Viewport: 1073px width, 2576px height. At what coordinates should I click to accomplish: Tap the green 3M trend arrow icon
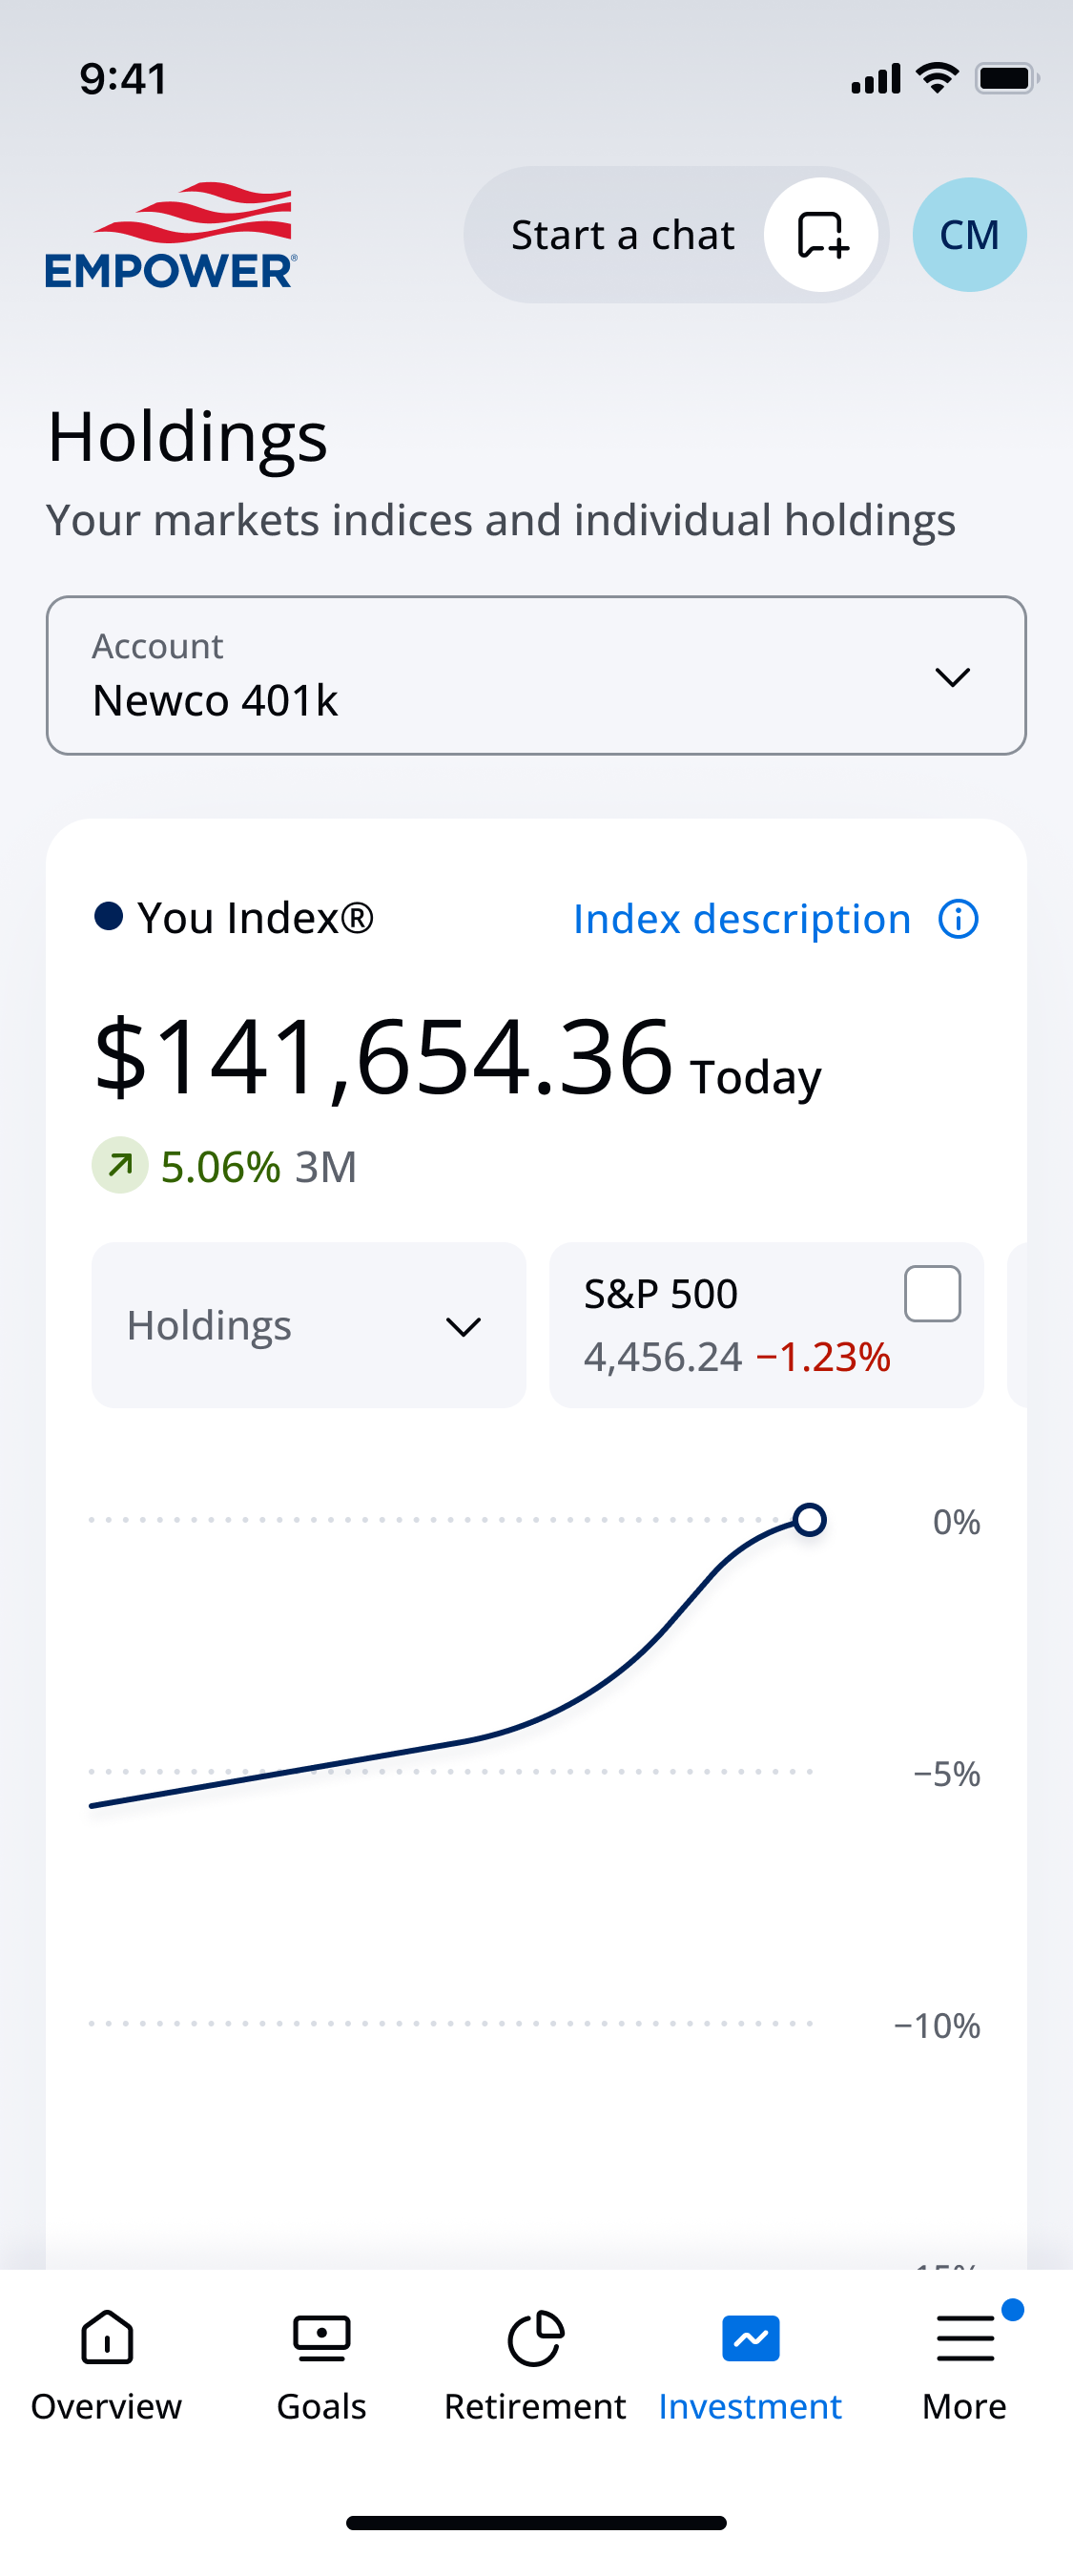pos(120,1165)
